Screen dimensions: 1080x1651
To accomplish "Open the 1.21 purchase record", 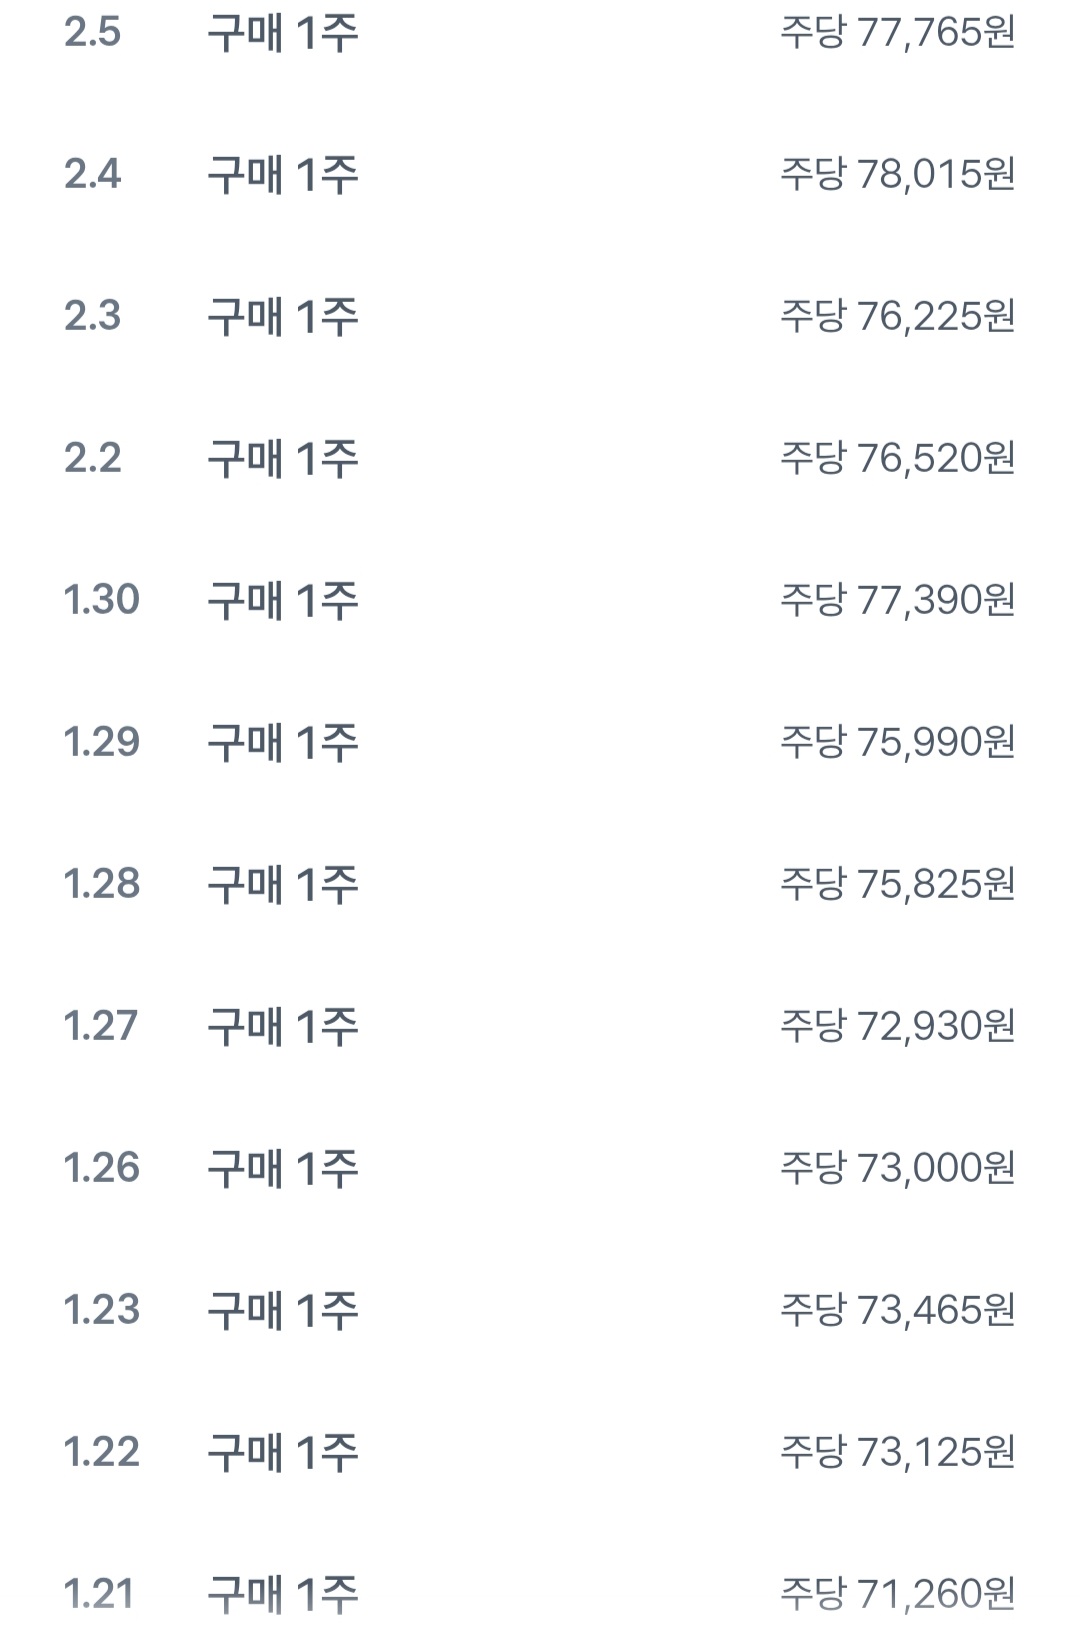I will pos(282,1595).
